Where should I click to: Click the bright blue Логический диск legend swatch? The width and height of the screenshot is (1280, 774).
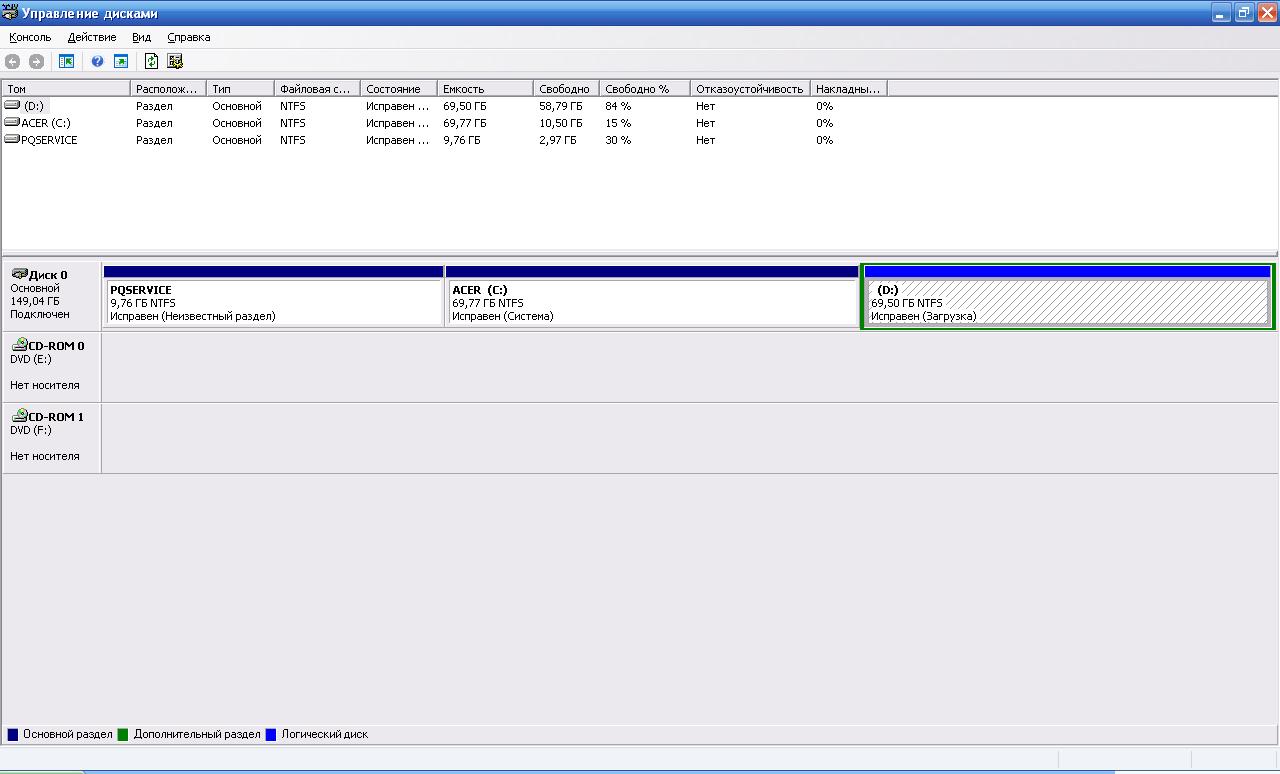270,734
